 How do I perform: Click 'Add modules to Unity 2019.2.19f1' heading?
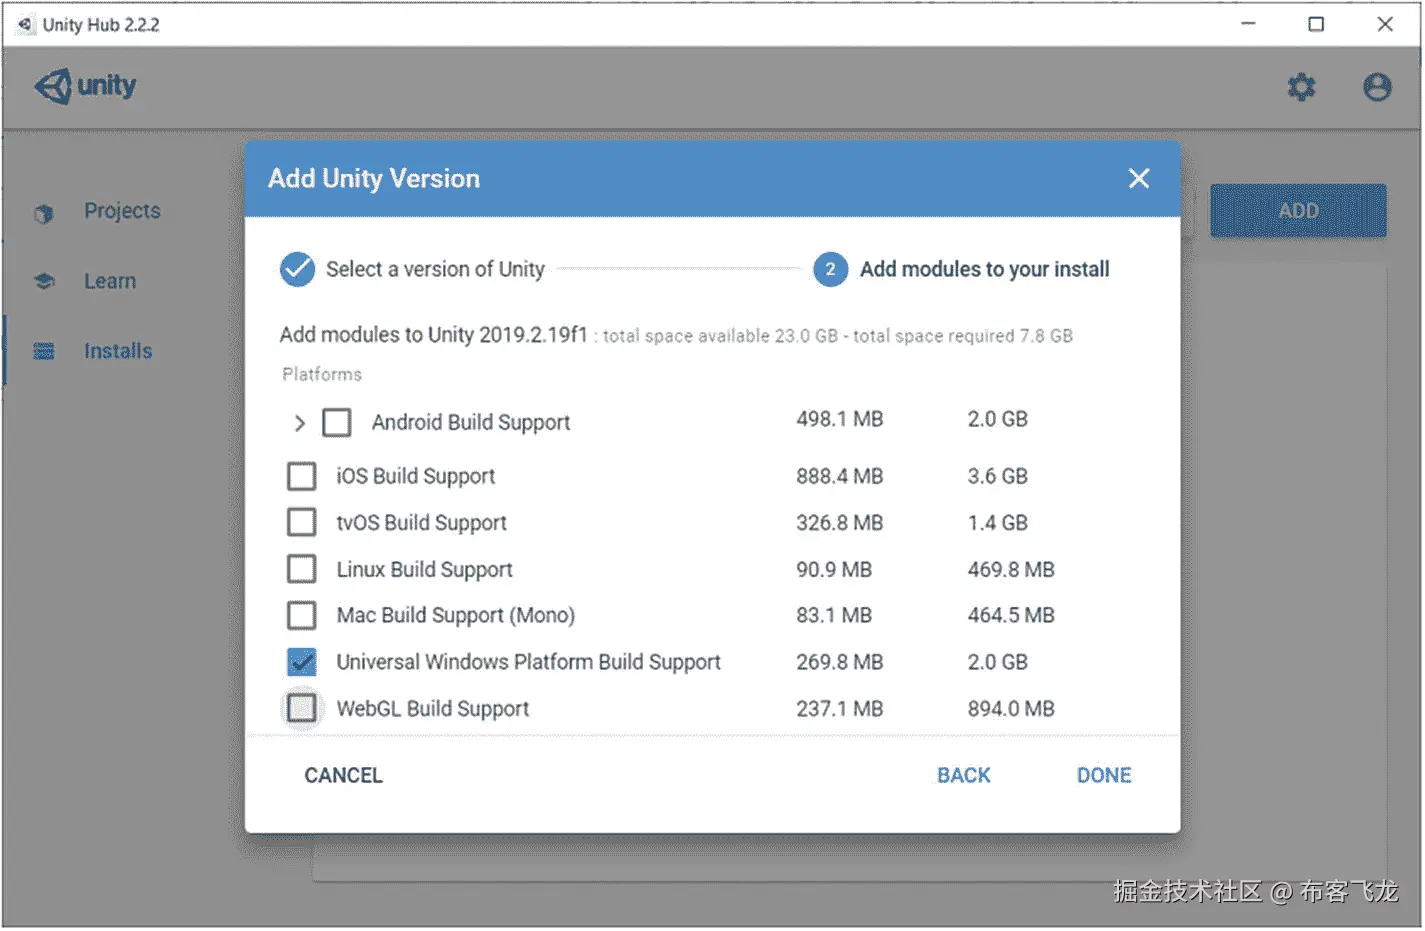click(x=433, y=334)
